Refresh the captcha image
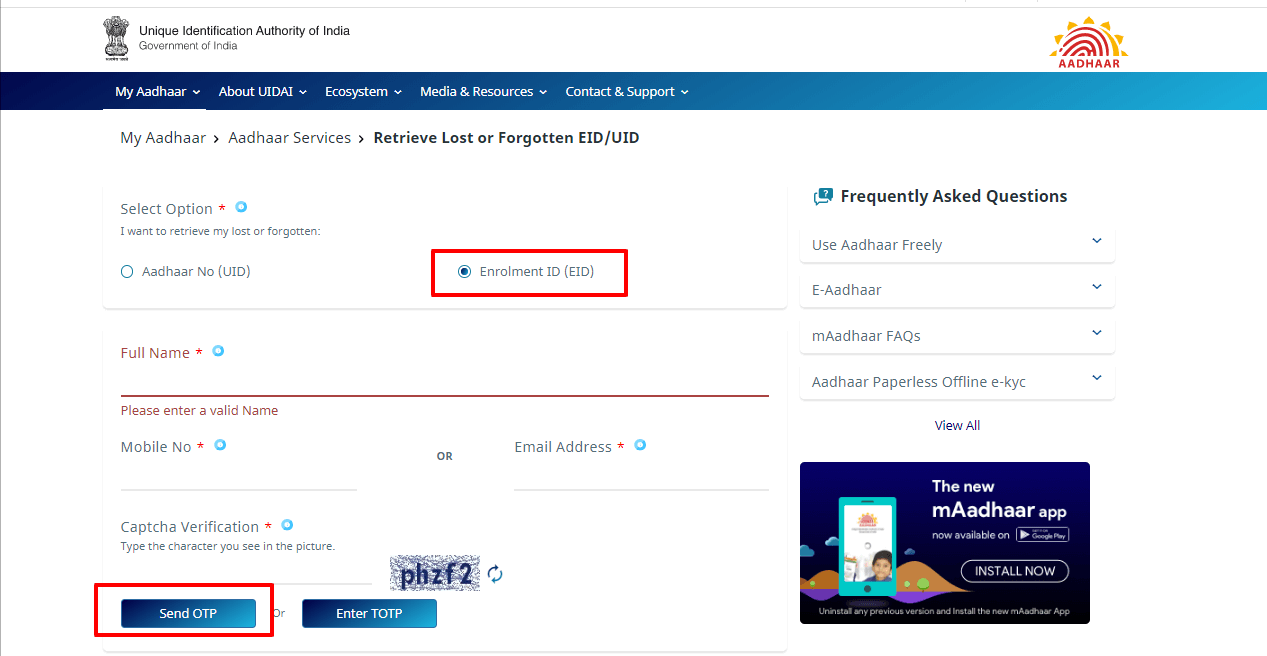 point(494,574)
